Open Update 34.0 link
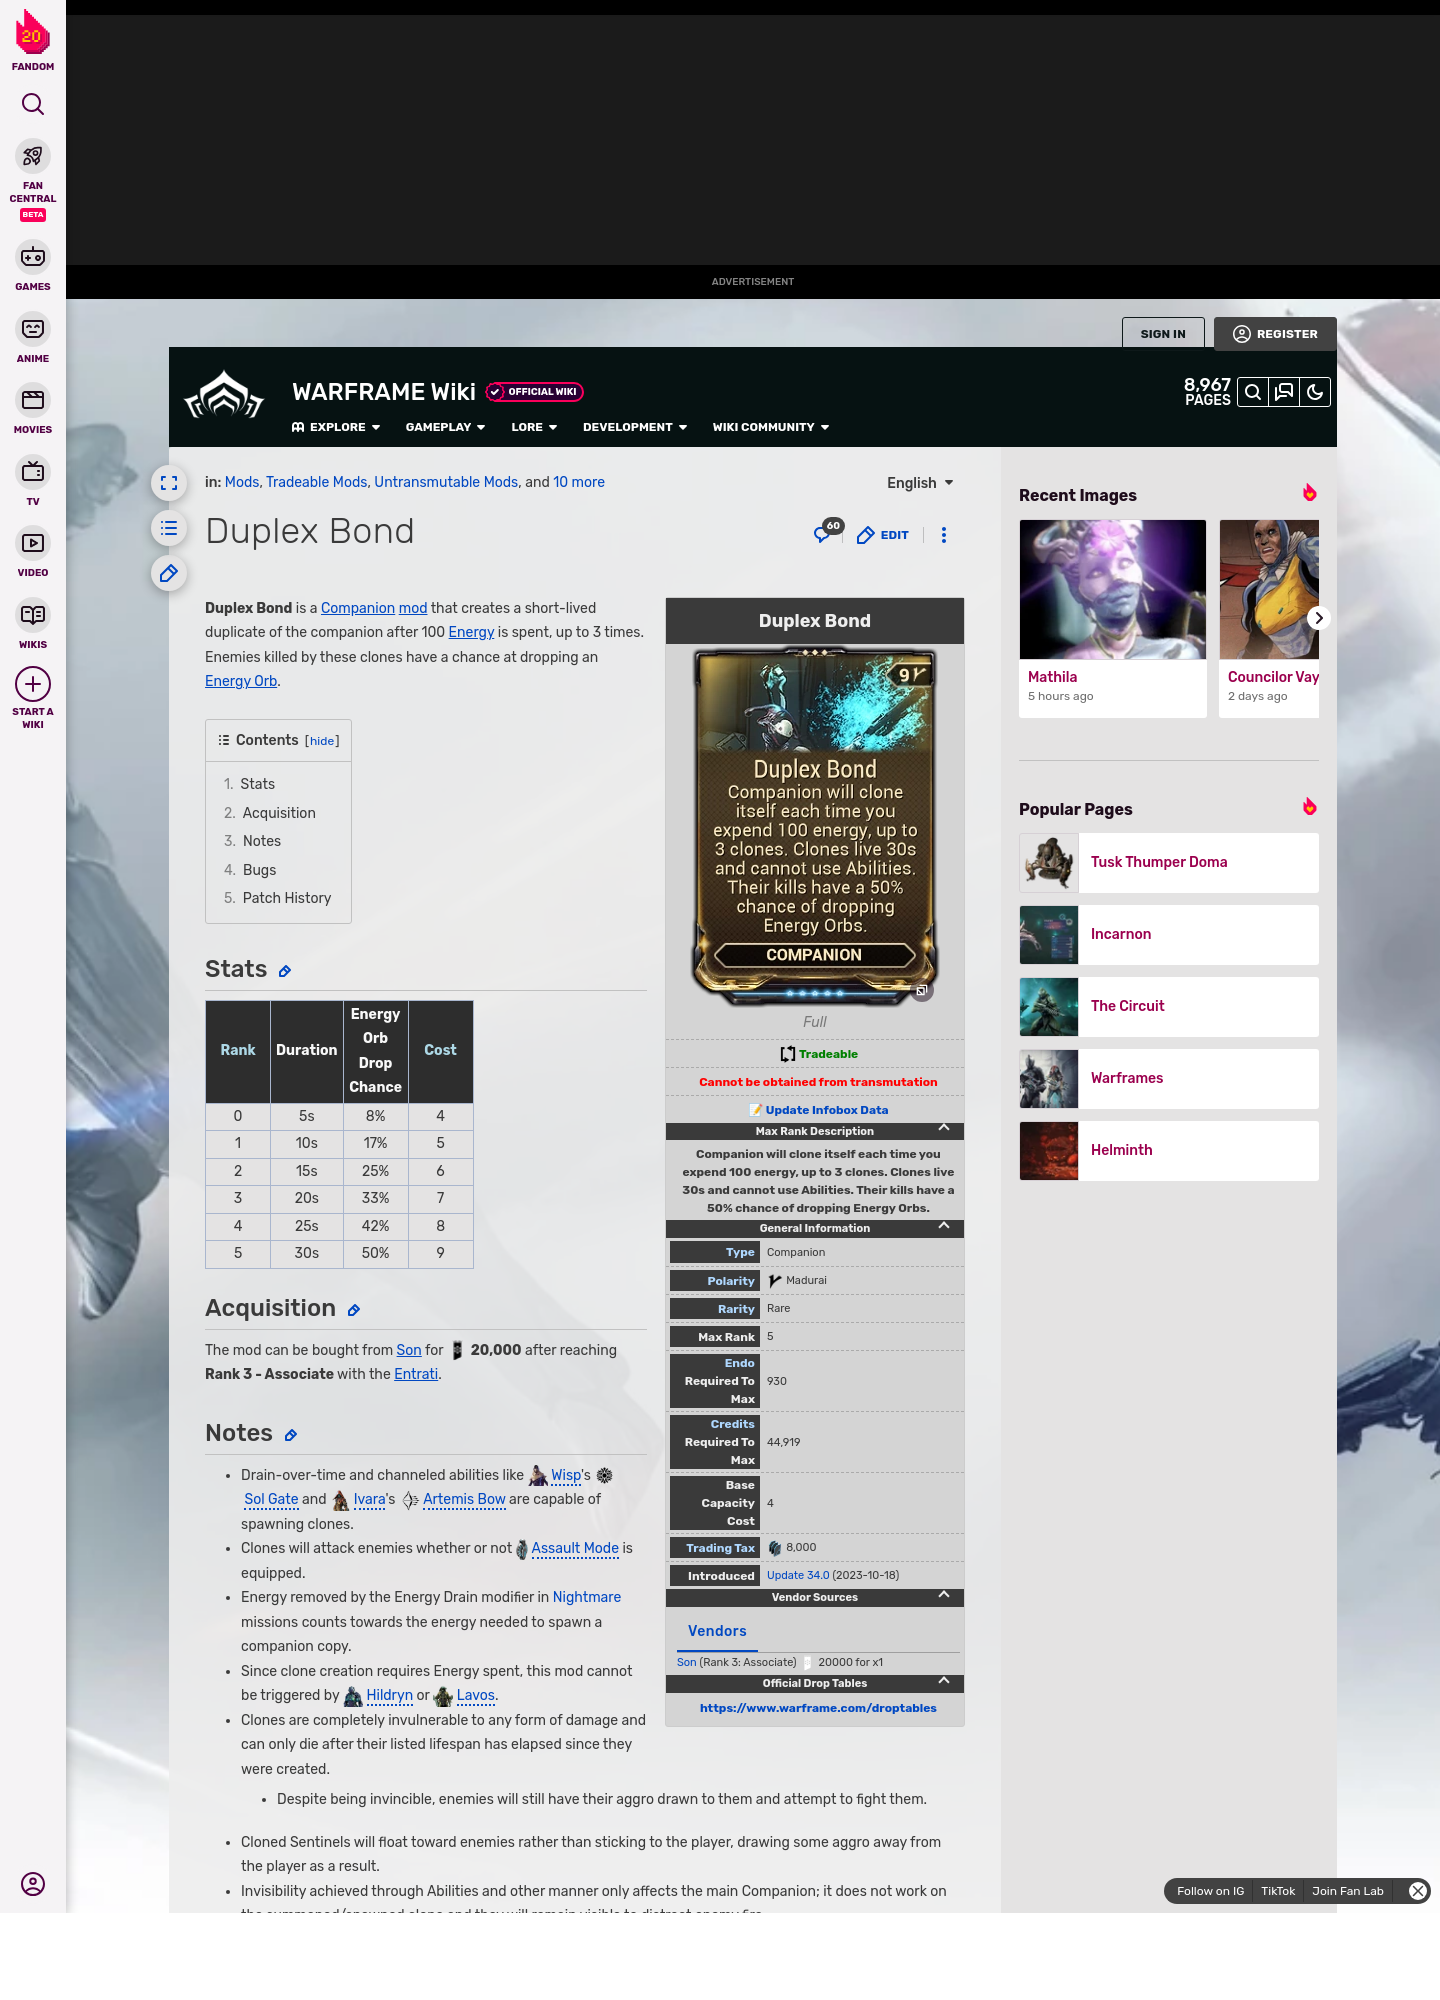 (798, 1575)
